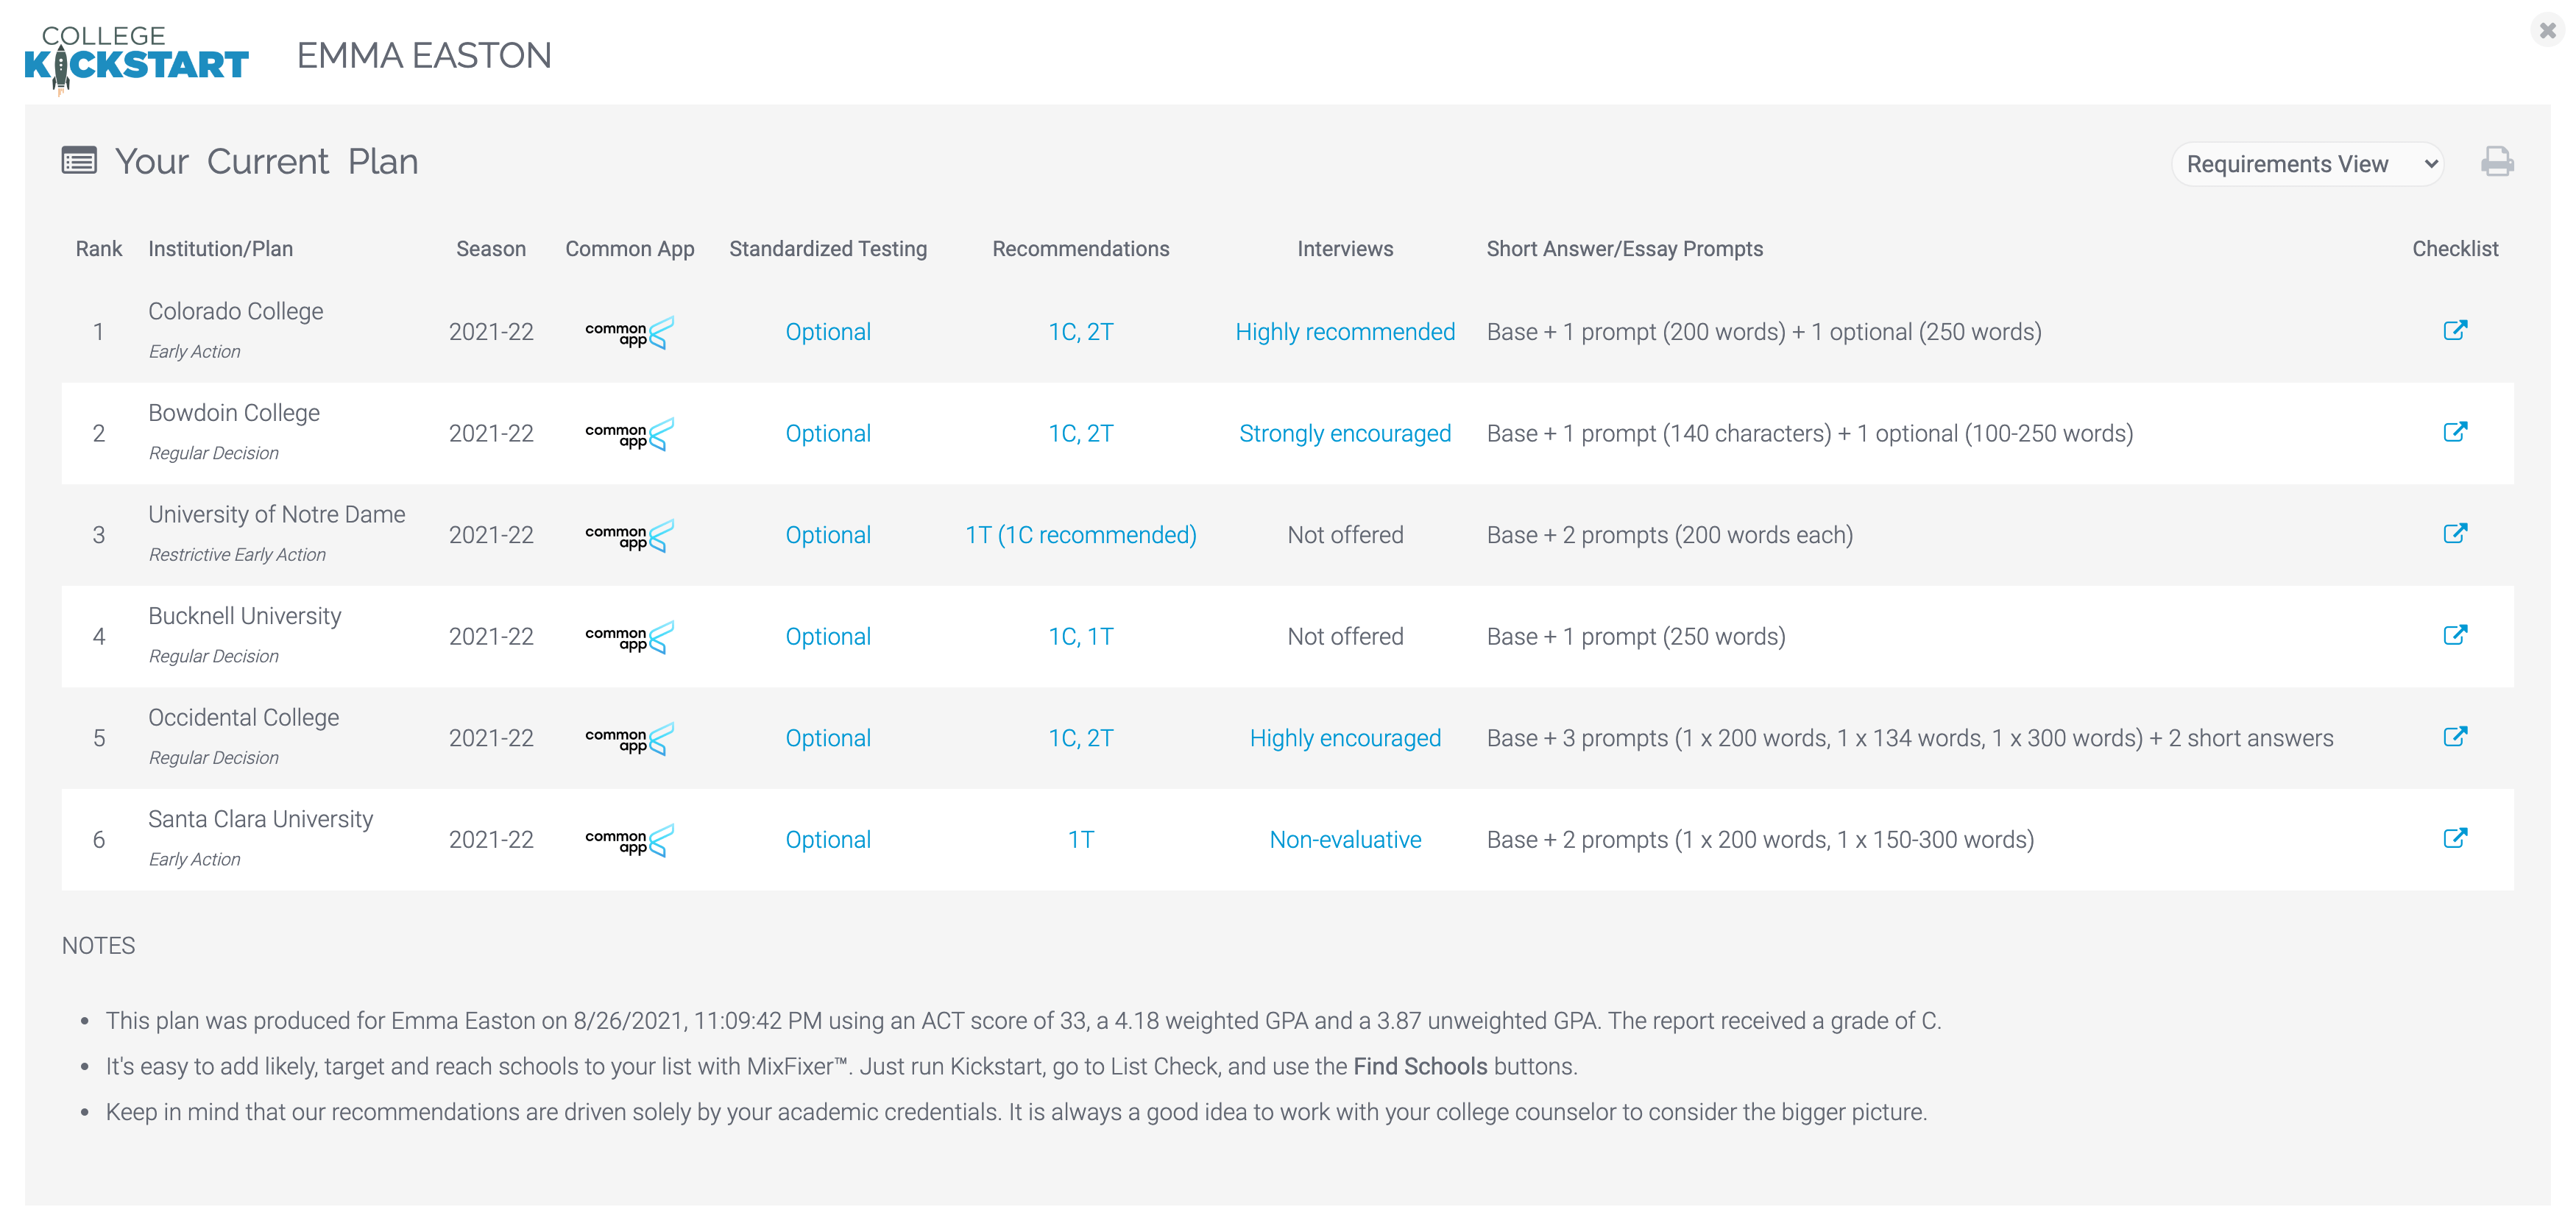Click Optional testing link for Bucknell University
Screen dimensions: 2576x1232
click(x=828, y=634)
